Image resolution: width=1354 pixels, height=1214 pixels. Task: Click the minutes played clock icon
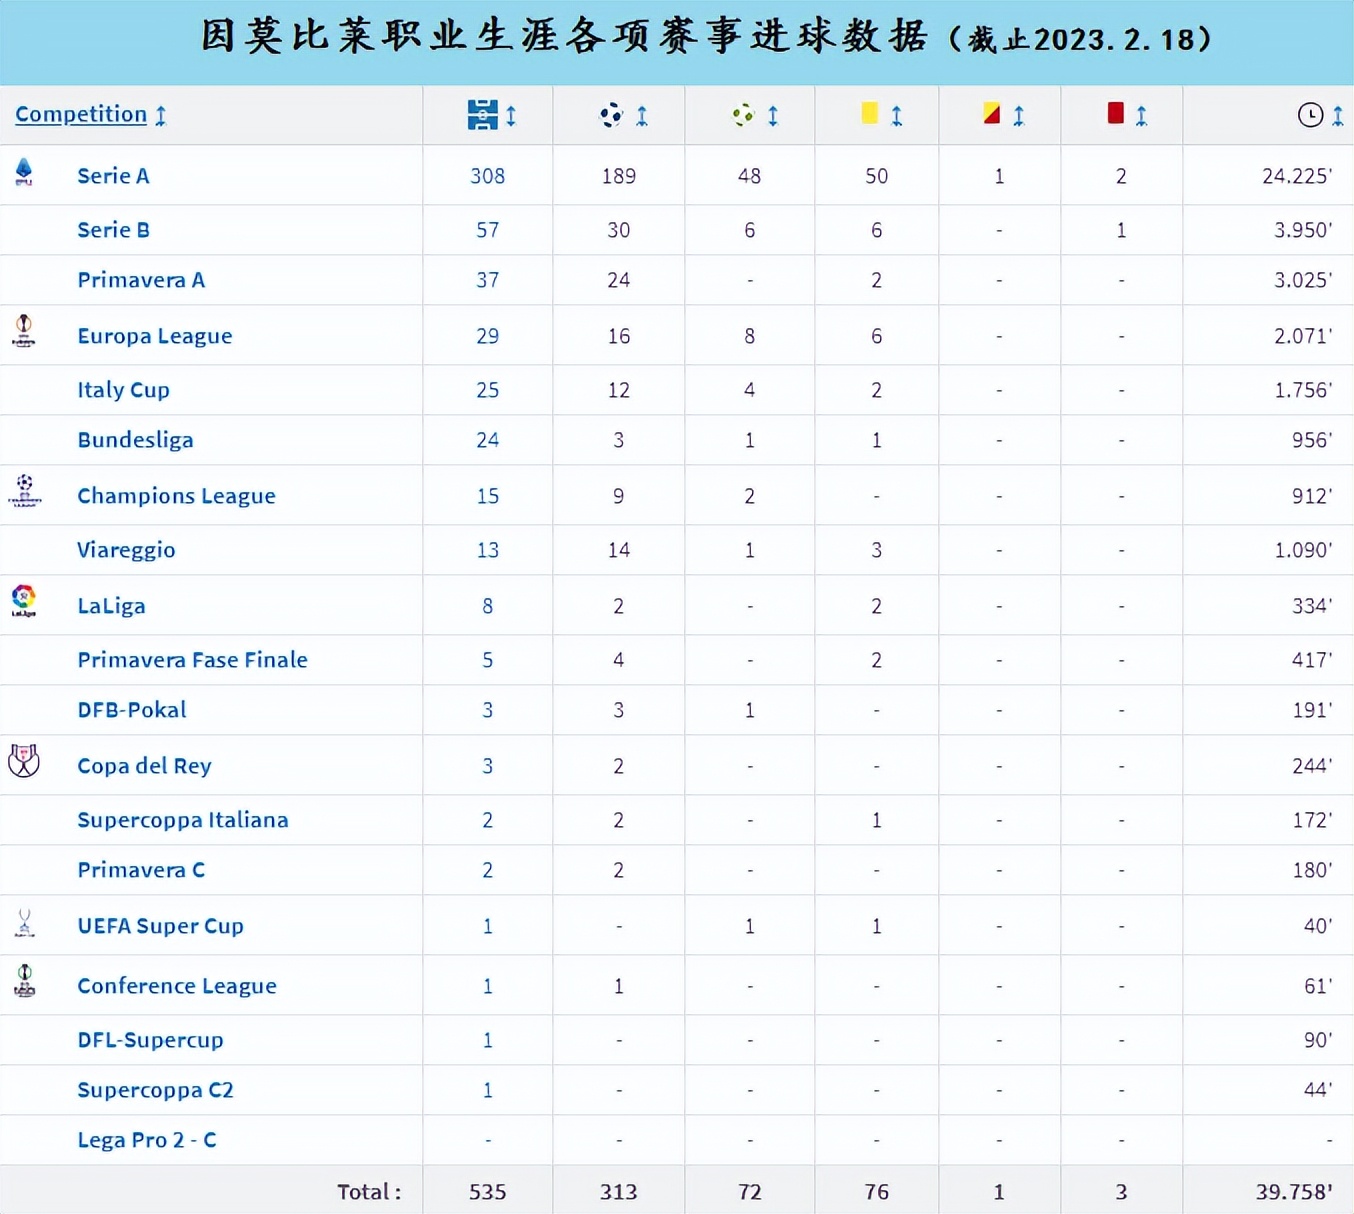click(1310, 115)
